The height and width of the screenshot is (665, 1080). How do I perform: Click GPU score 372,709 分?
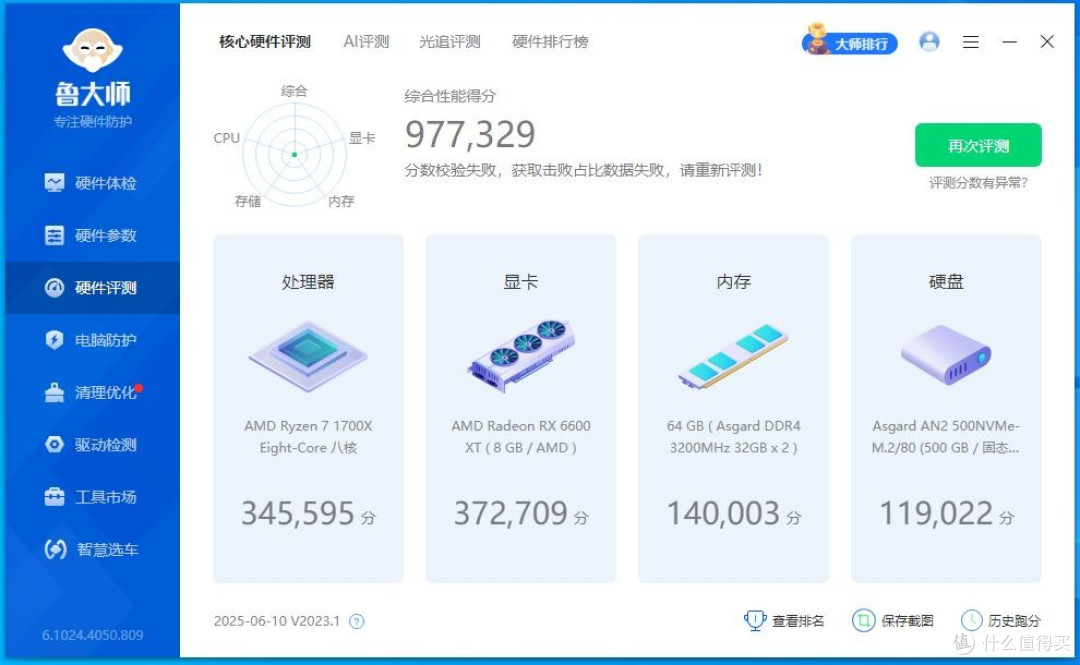click(x=521, y=513)
